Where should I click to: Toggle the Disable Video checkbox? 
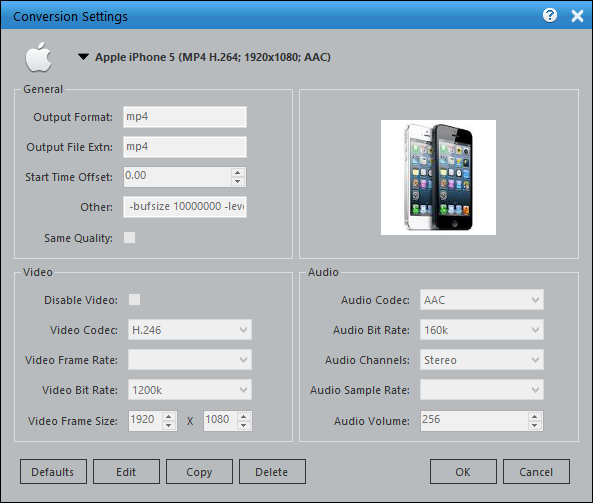134,300
